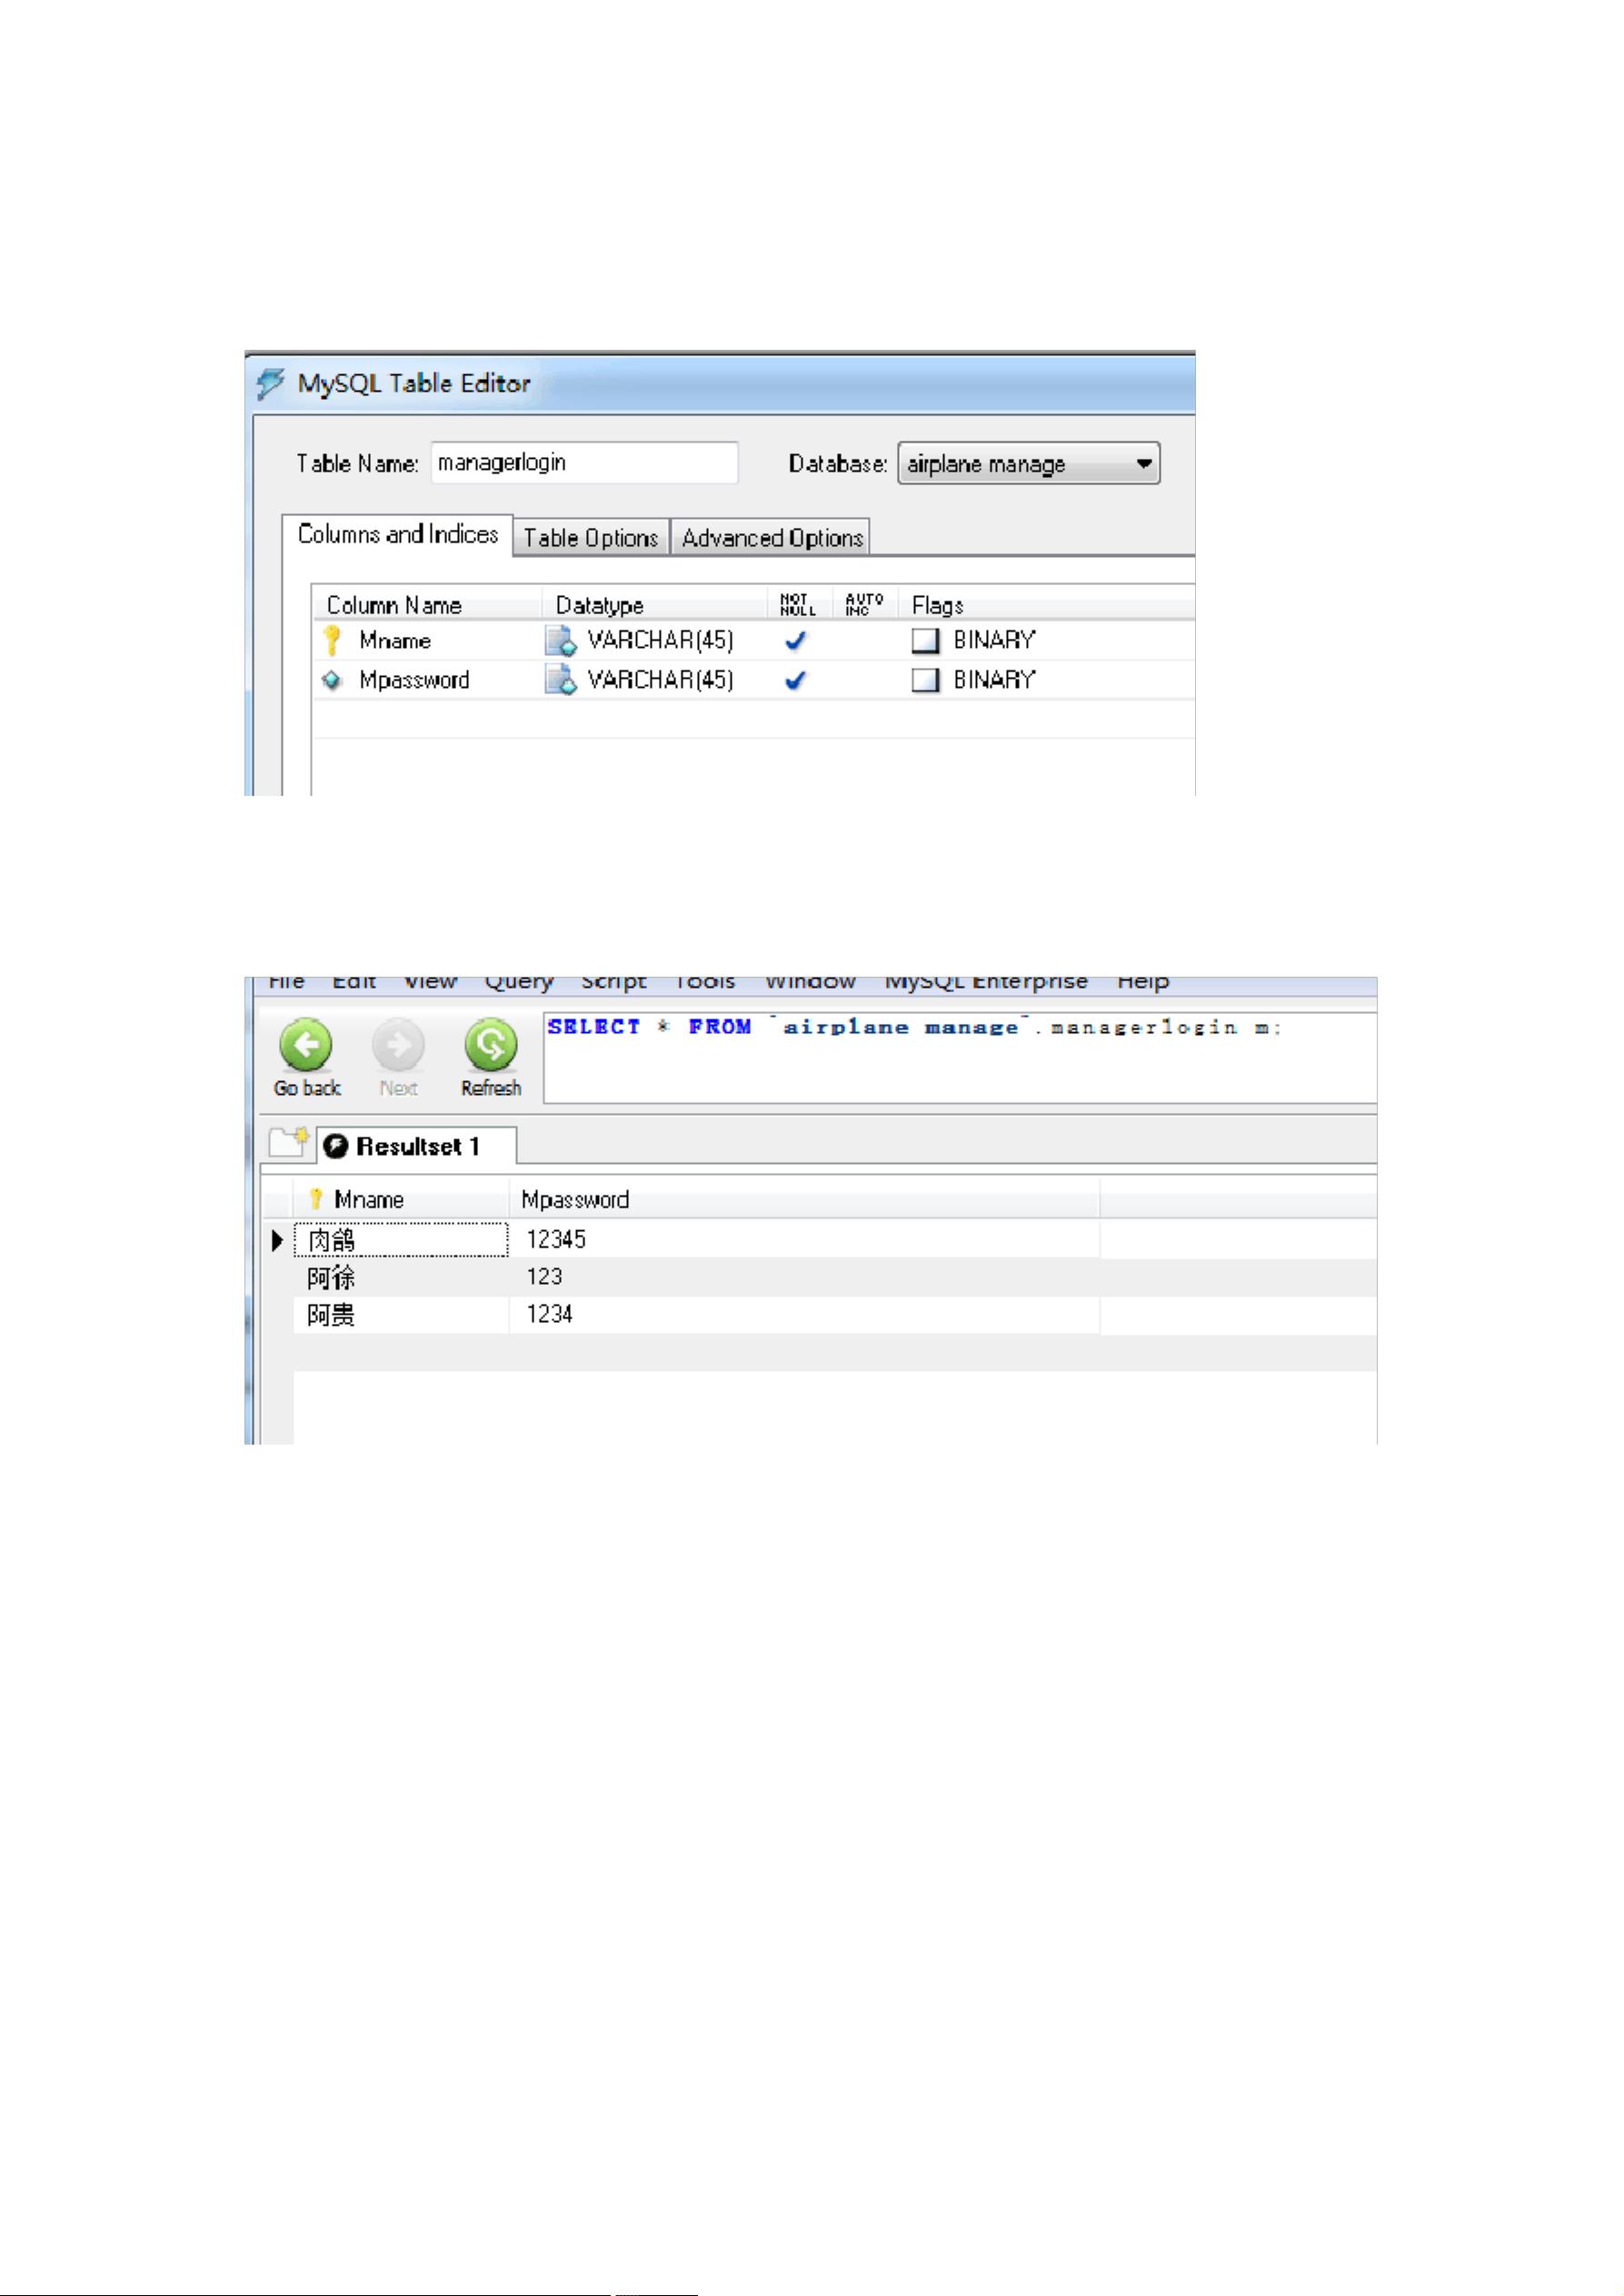Select the password cell 123
The height and width of the screenshot is (2296, 1624).
805,1278
